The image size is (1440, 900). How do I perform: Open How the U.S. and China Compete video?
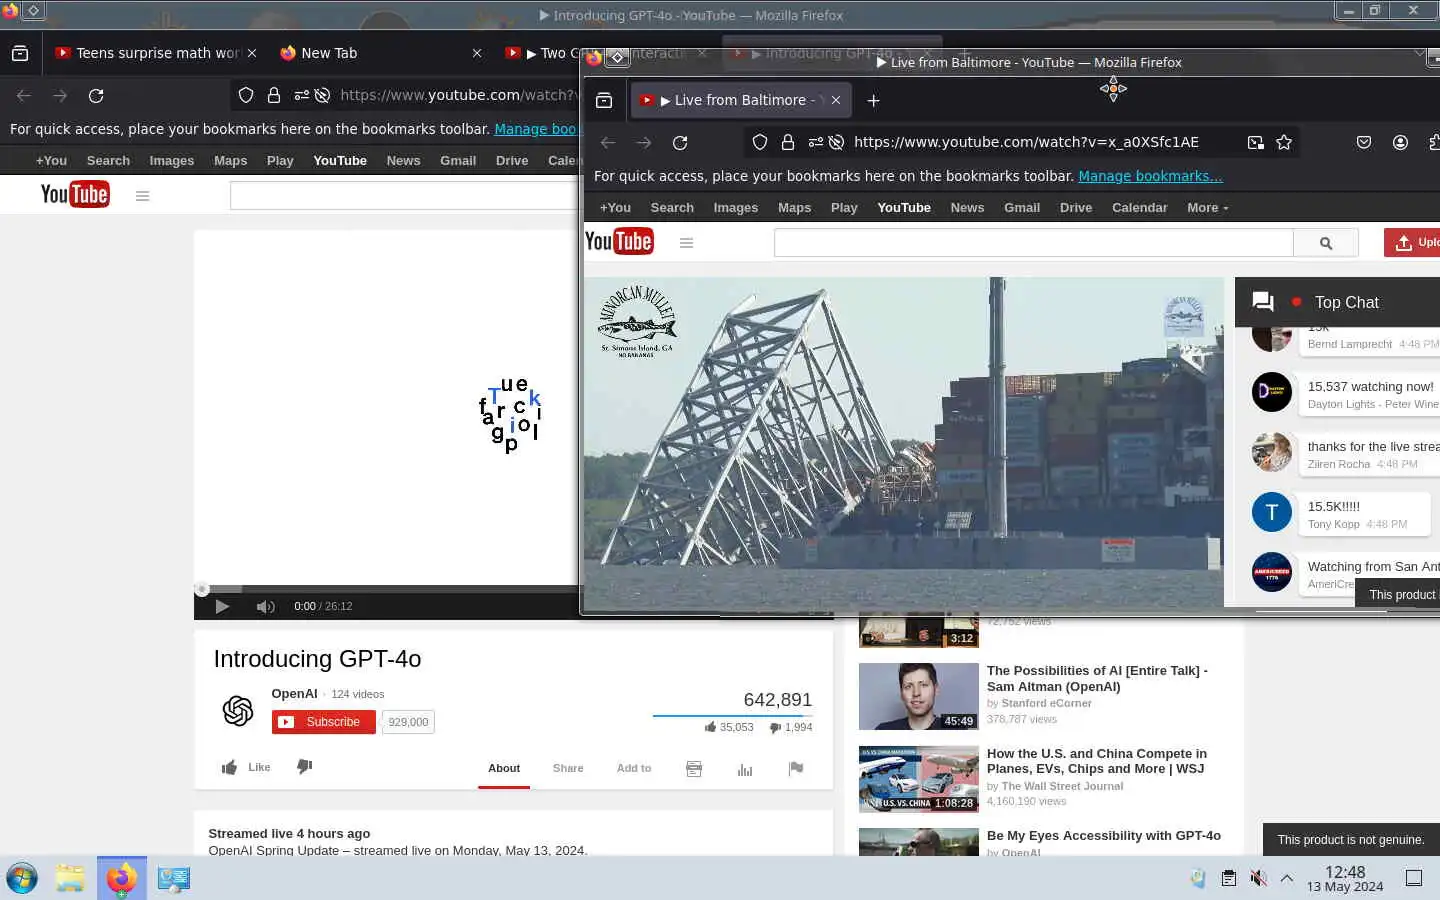1097,761
